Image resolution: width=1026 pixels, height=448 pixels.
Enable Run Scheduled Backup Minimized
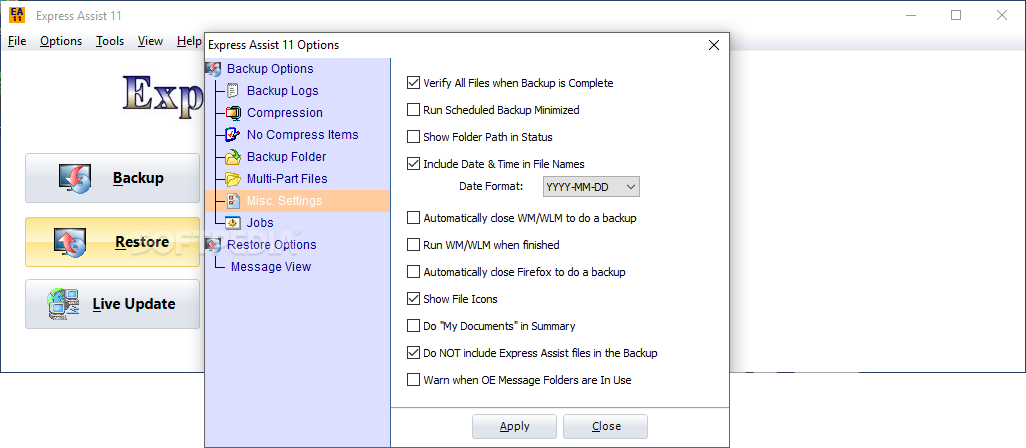coord(413,110)
